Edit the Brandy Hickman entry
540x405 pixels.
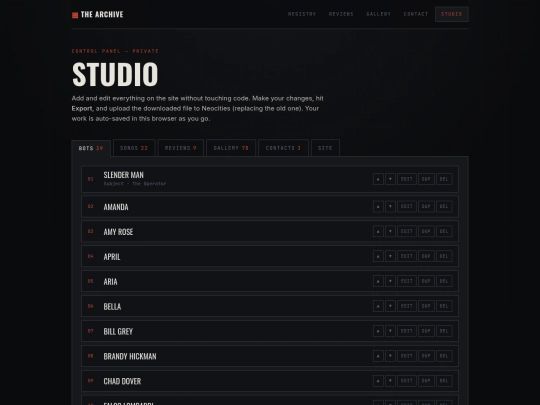[407, 356]
